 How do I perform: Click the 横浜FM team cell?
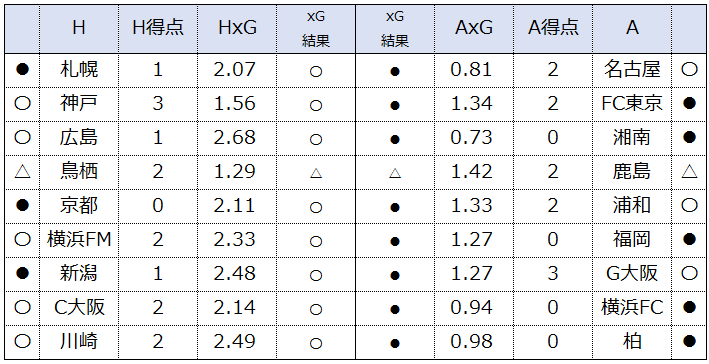tap(79, 240)
